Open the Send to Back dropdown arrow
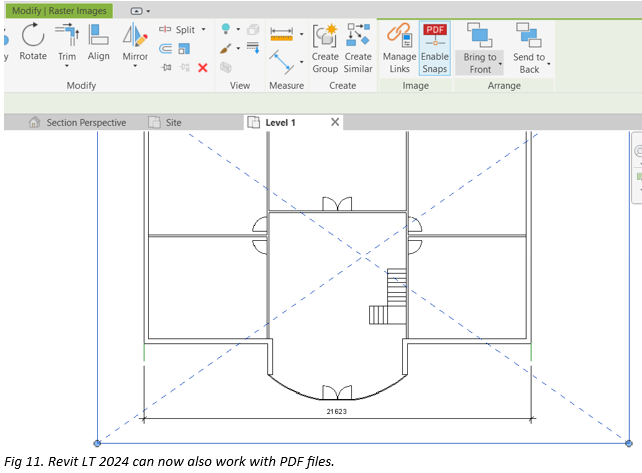642x473 pixels. click(x=549, y=64)
